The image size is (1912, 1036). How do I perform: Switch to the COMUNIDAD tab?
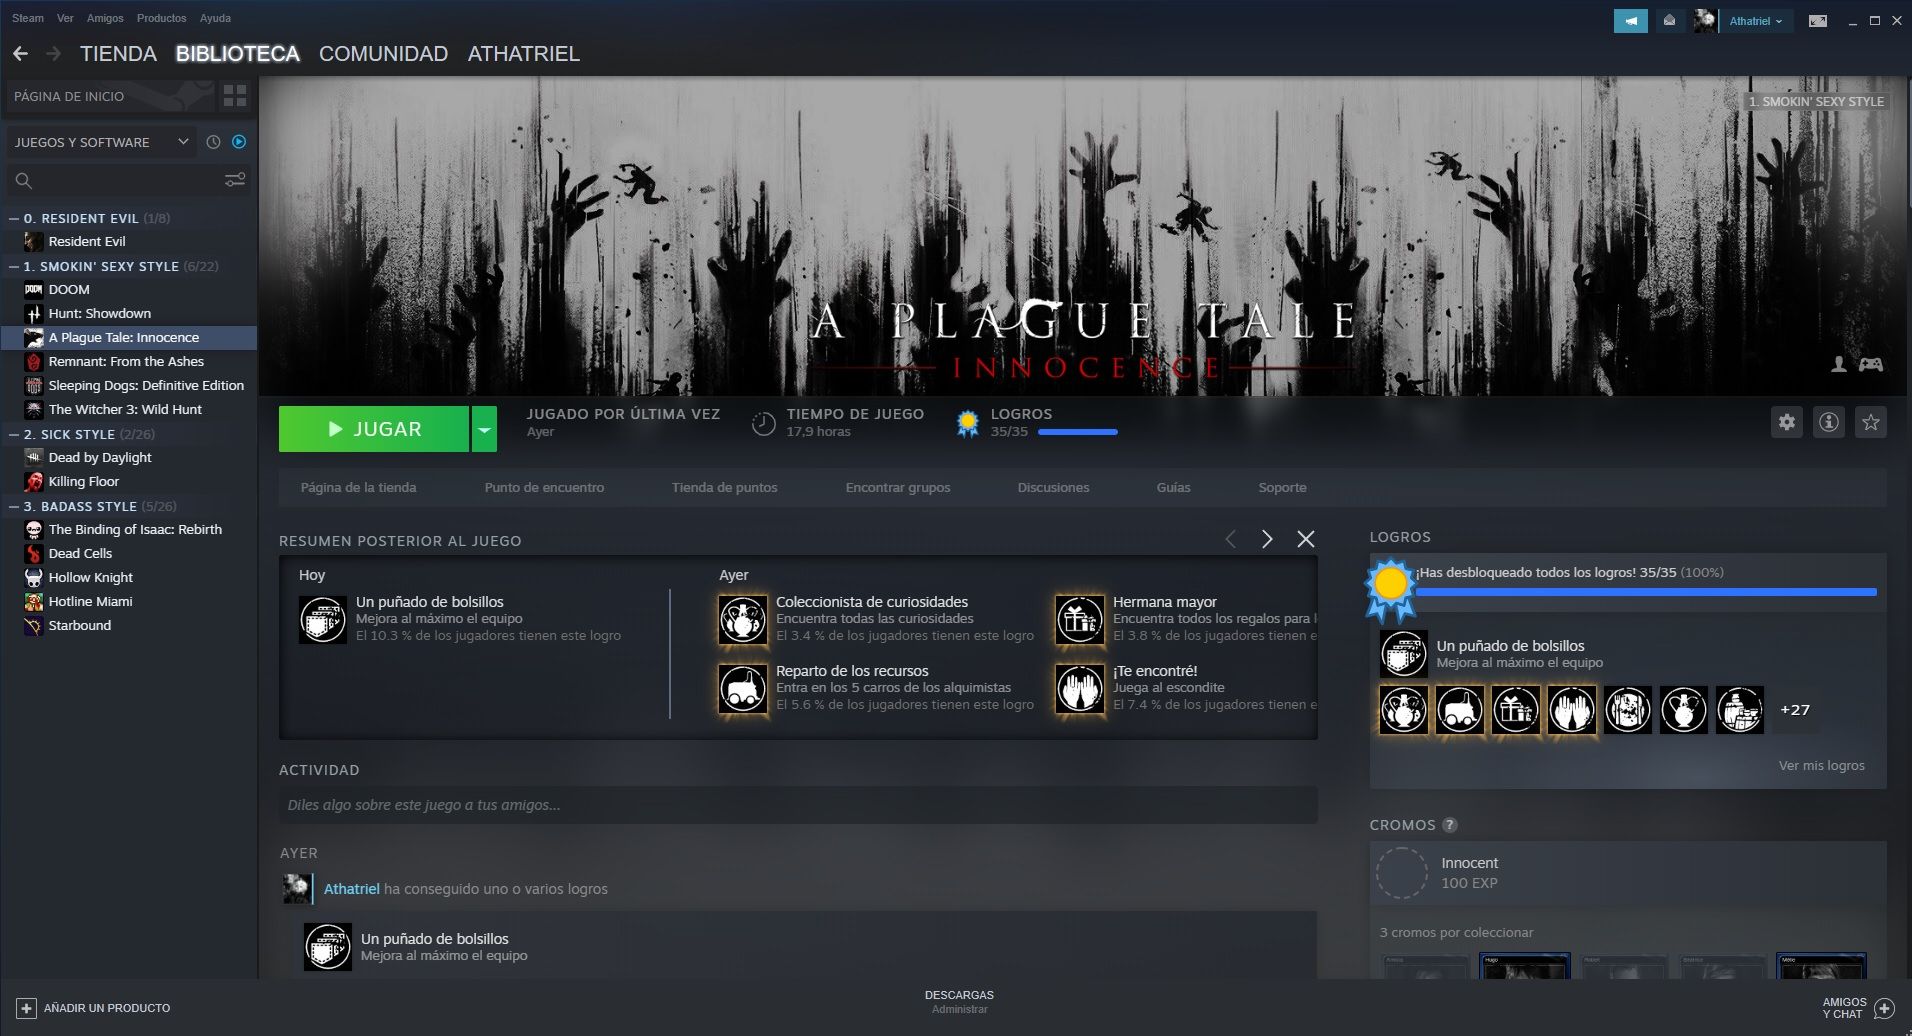[383, 54]
